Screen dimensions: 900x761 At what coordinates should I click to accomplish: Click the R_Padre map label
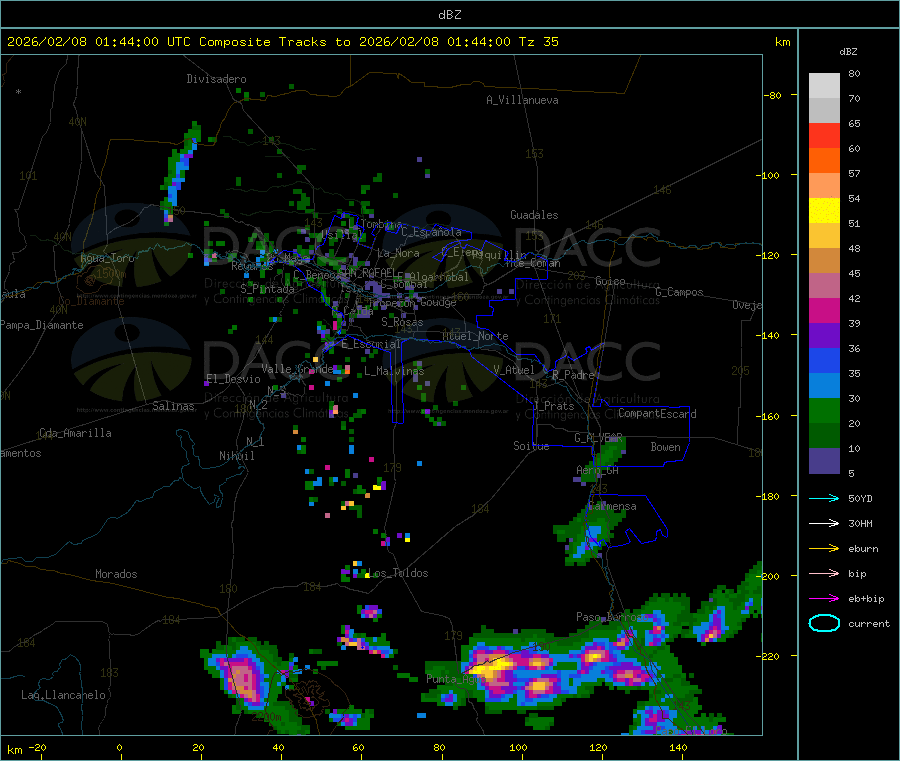573,375
